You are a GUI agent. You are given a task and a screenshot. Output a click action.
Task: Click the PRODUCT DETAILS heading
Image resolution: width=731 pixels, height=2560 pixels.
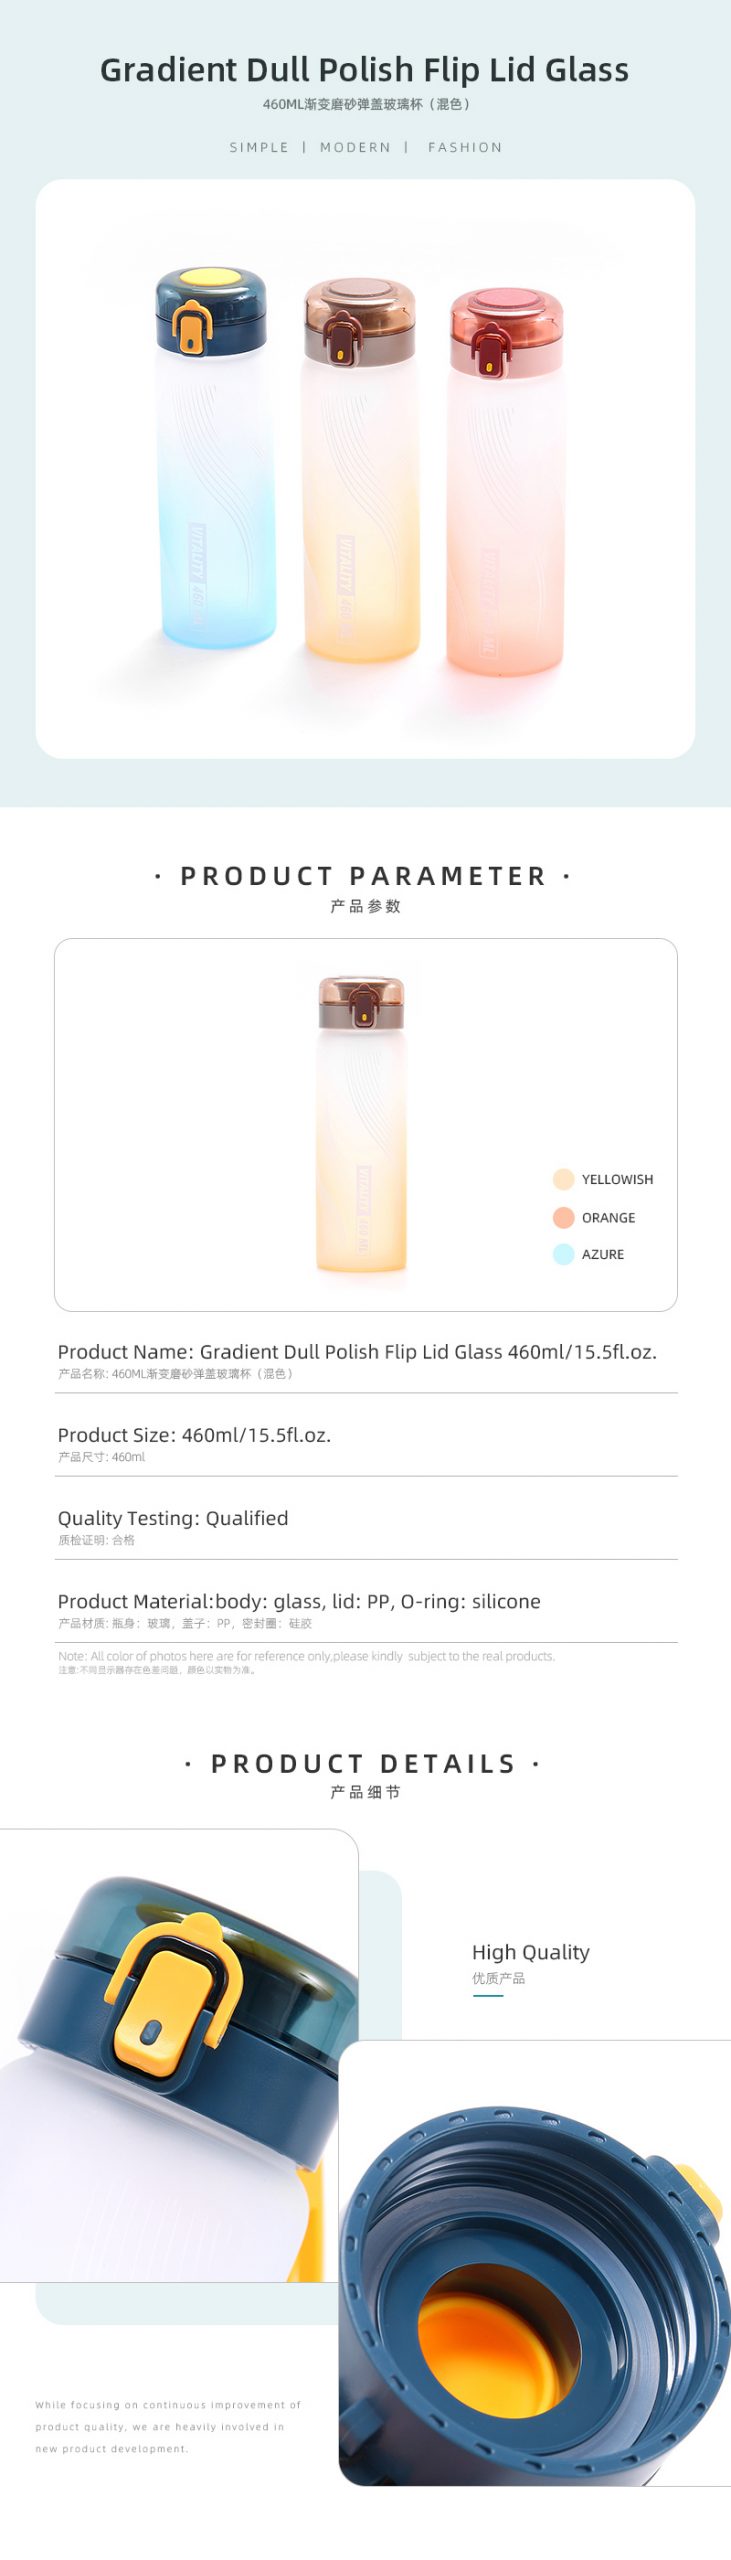[364, 1763]
